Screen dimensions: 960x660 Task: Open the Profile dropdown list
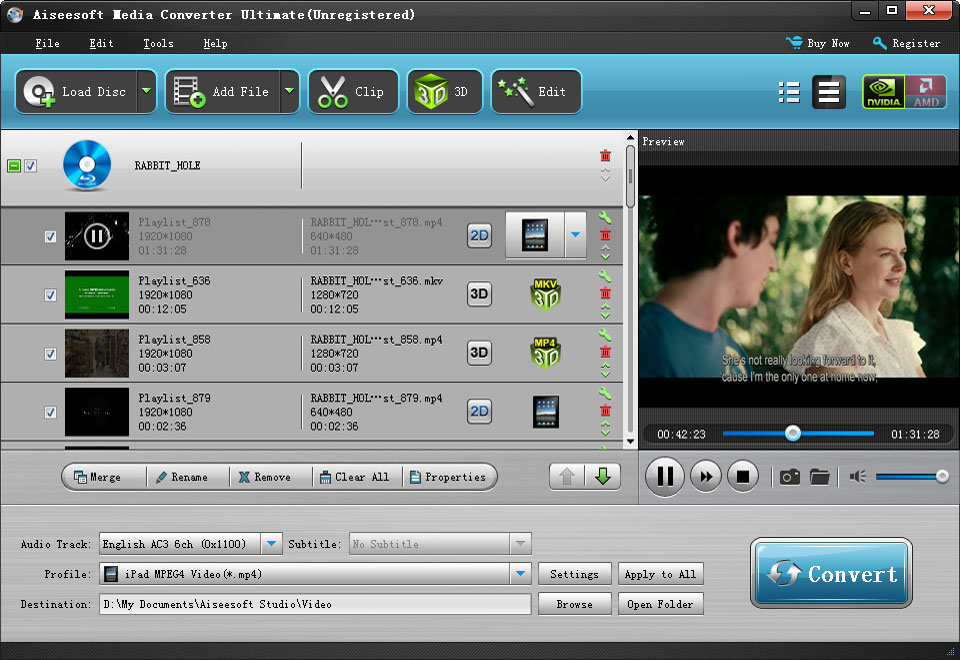[520, 574]
